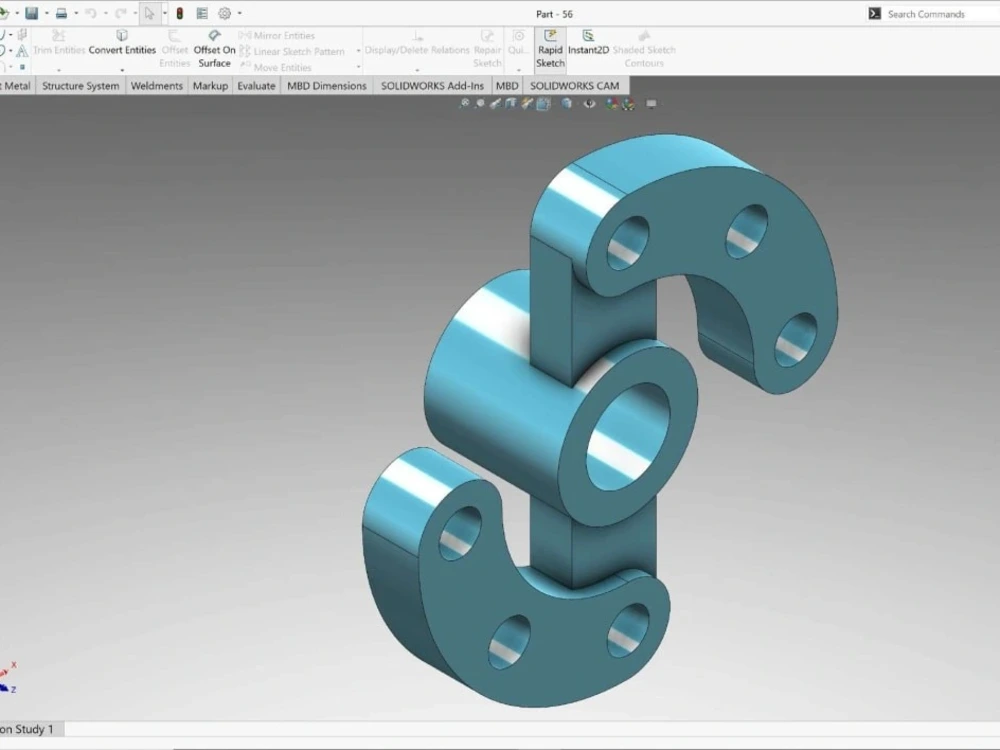Click the Edit Appearance color ball icon
The width and height of the screenshot is (1000, 750).
click(612, 103)
